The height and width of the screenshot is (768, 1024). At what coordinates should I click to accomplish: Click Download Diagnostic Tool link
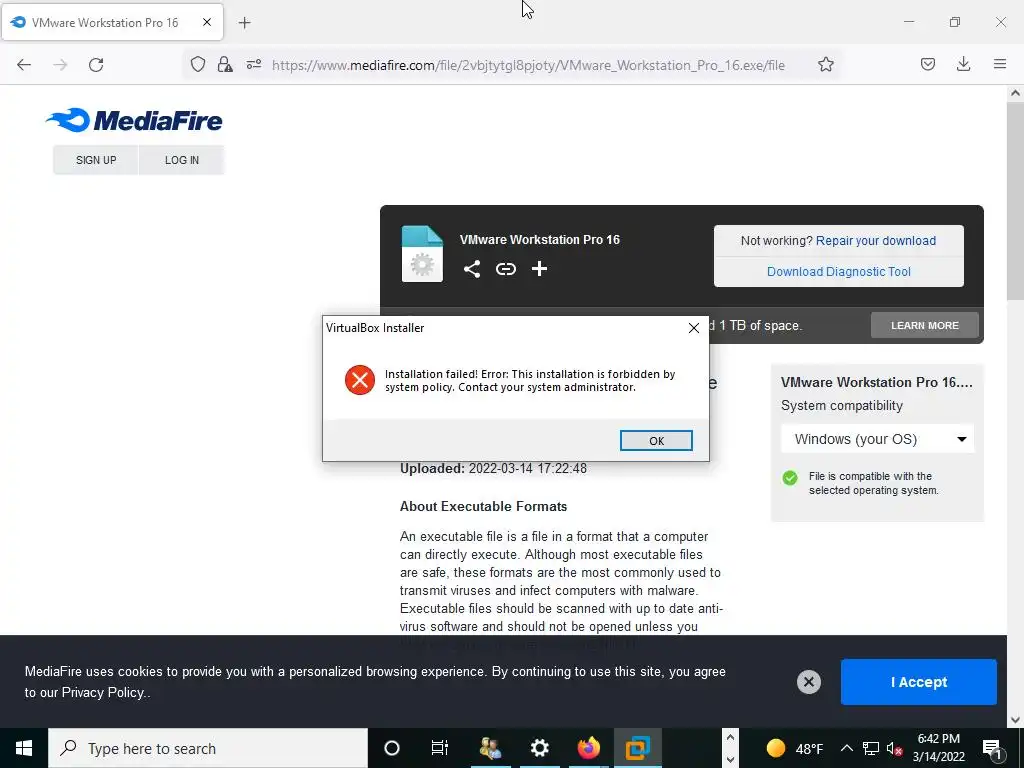click(839, 272)
